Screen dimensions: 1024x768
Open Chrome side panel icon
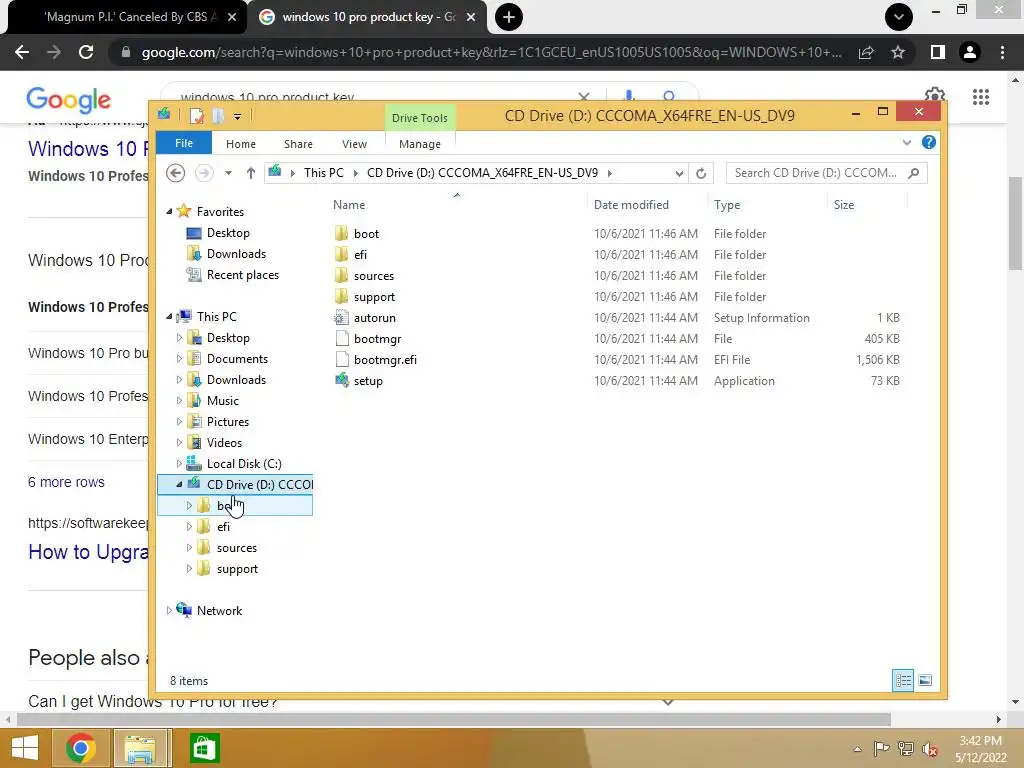click(937, 52)
